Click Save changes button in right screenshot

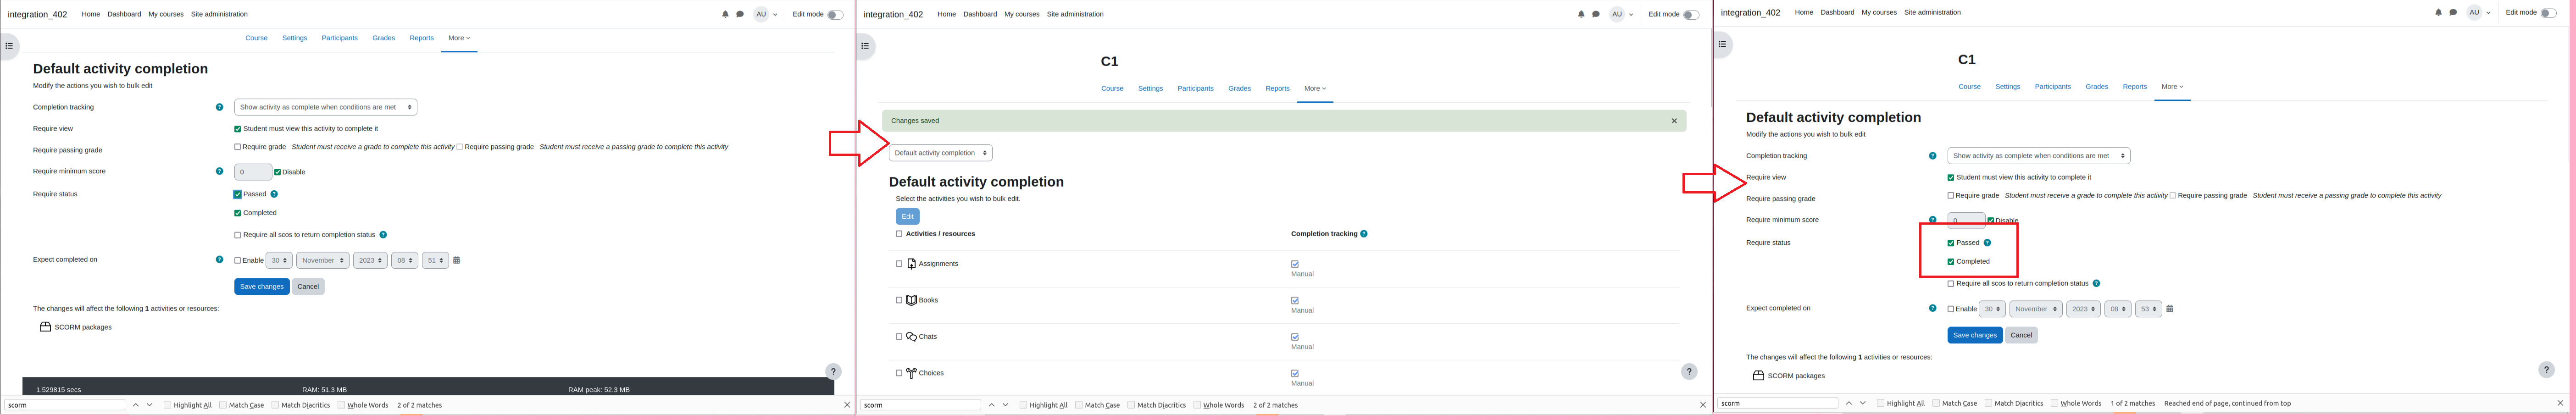click(x=1975, y=335)
